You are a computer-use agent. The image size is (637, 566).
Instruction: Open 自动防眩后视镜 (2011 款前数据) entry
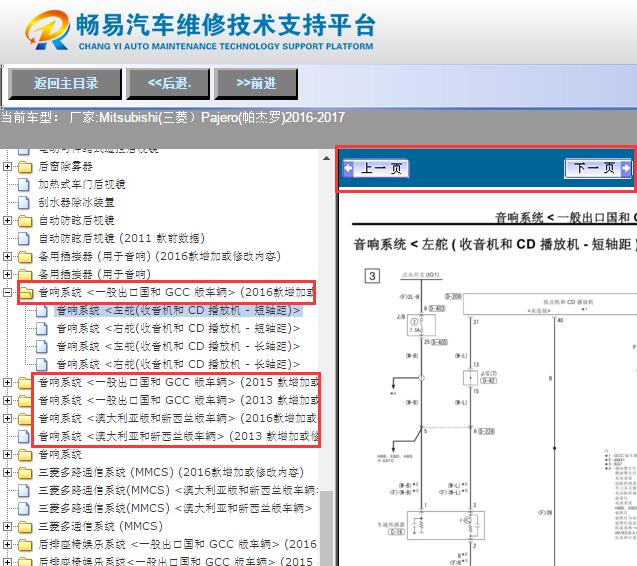(121, 239)
